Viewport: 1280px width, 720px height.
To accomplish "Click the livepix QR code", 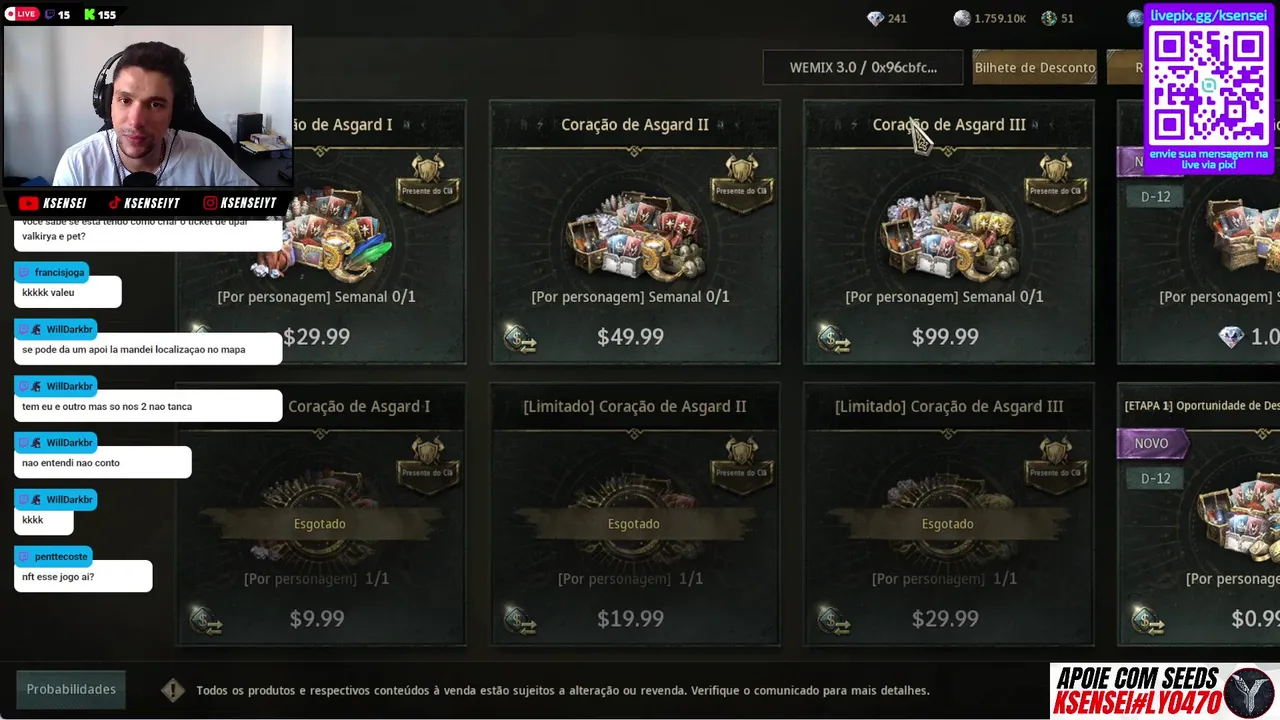I will 1209,86.
